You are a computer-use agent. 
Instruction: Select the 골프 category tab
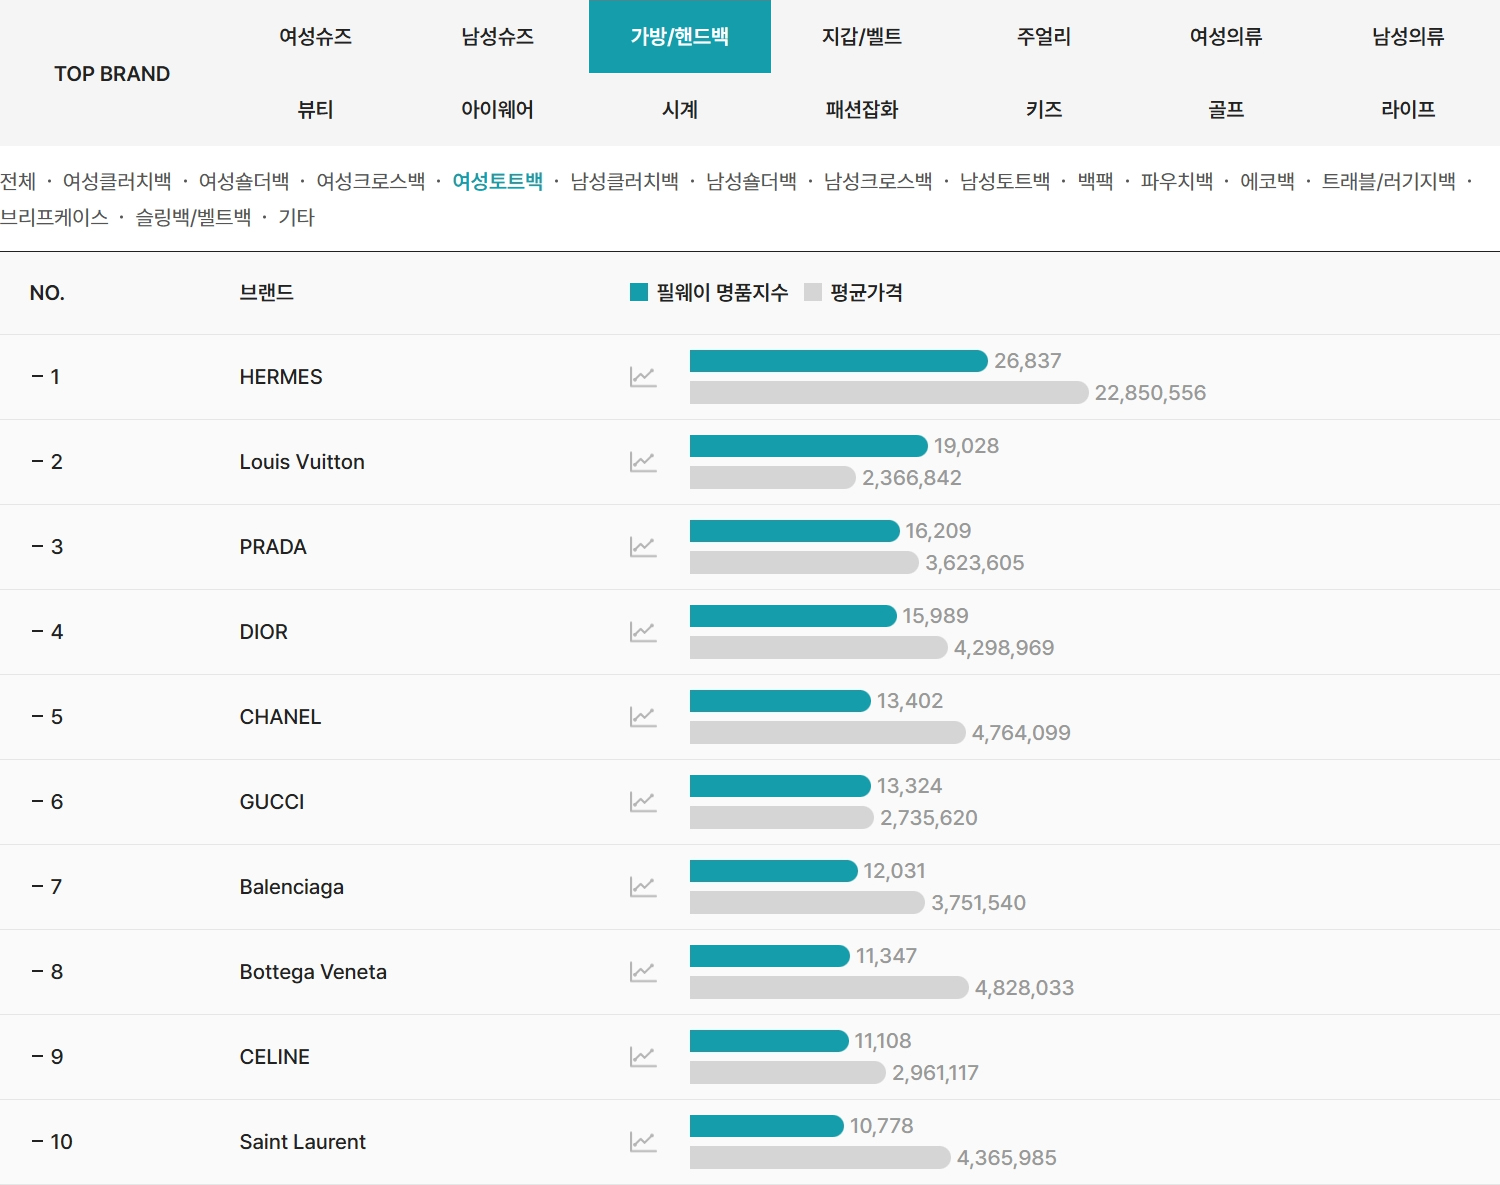pos(1226,110)
